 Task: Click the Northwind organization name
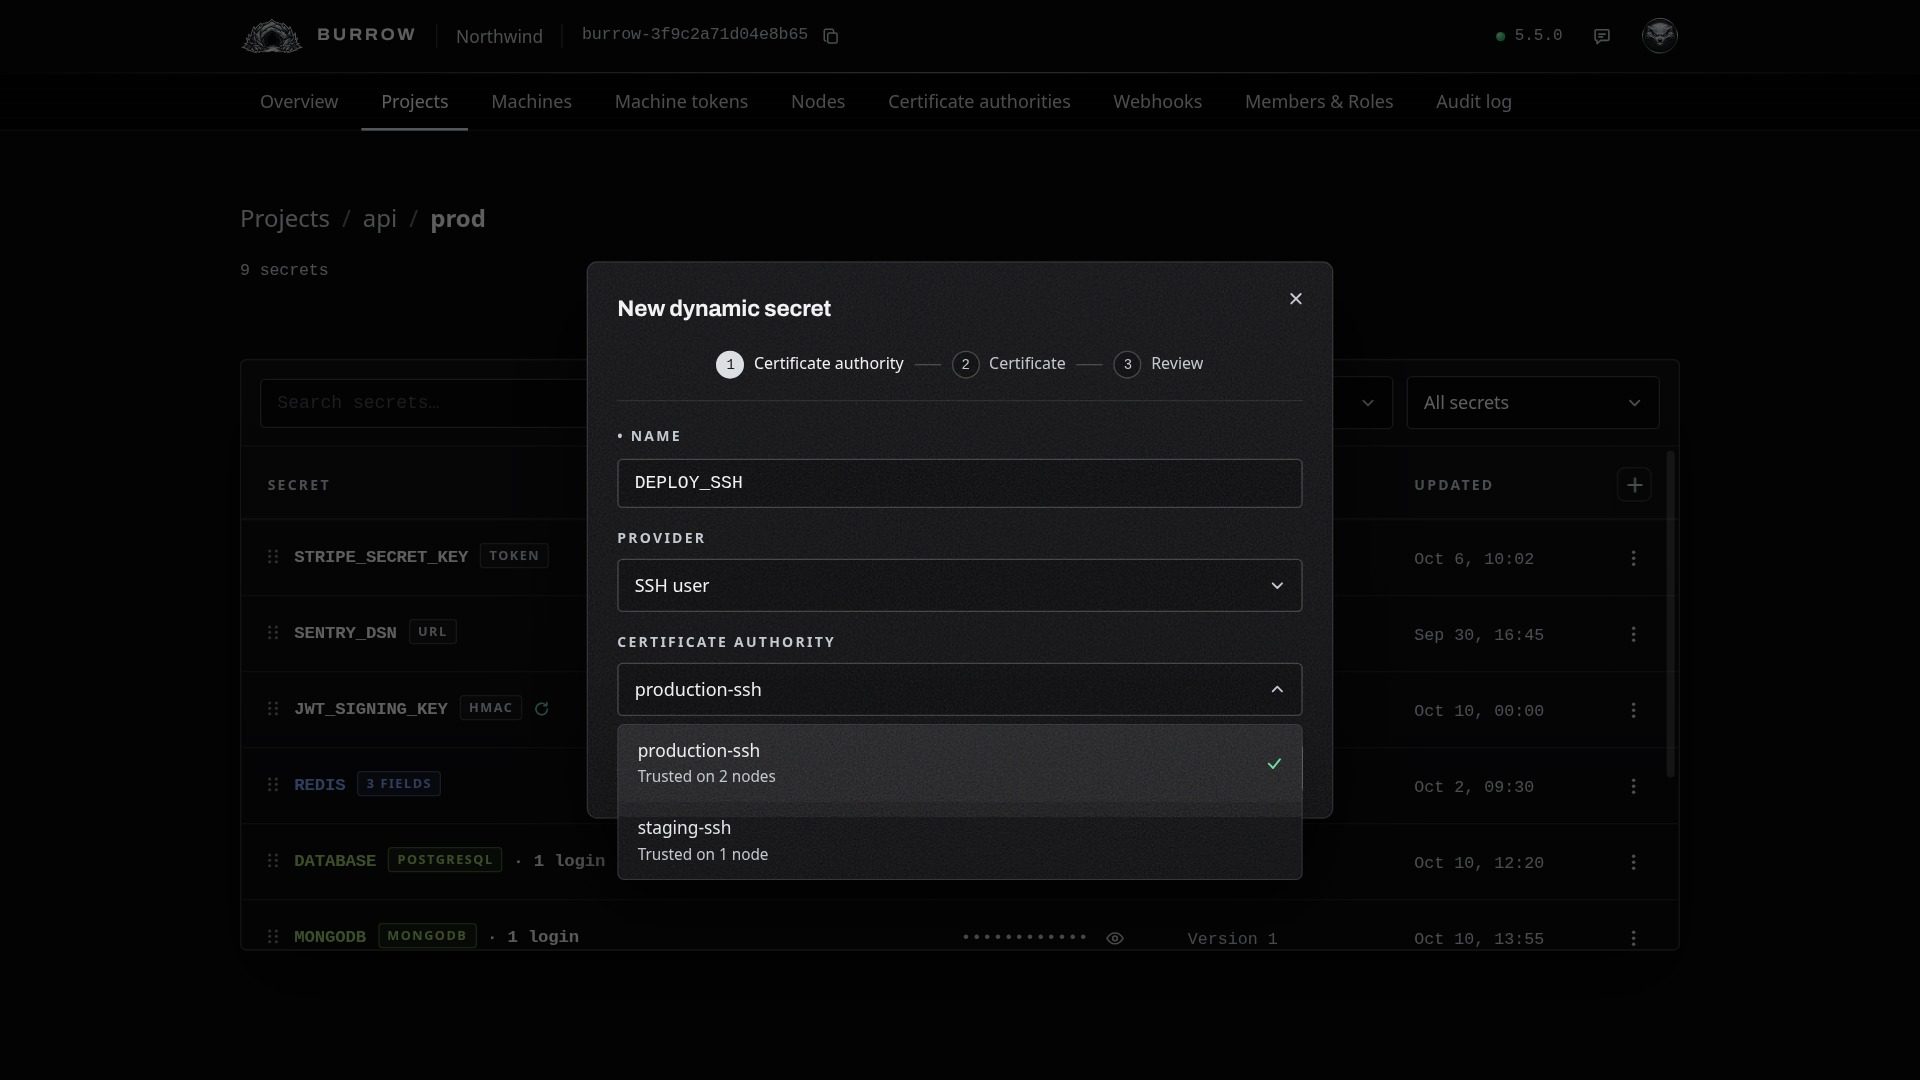pyautogui.click(x=499, y=36)
